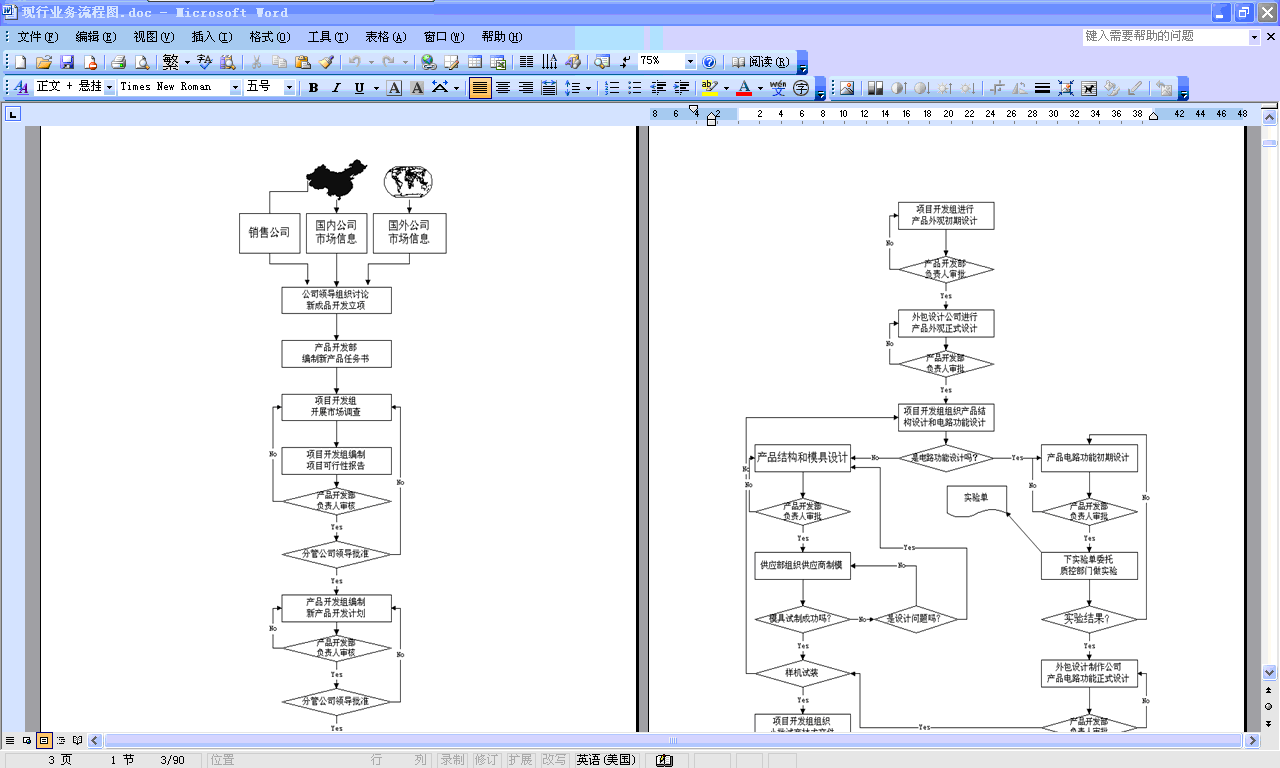Open the 表格 (Table) menu
Viewport: 1280px width, 768px height.
385,37
